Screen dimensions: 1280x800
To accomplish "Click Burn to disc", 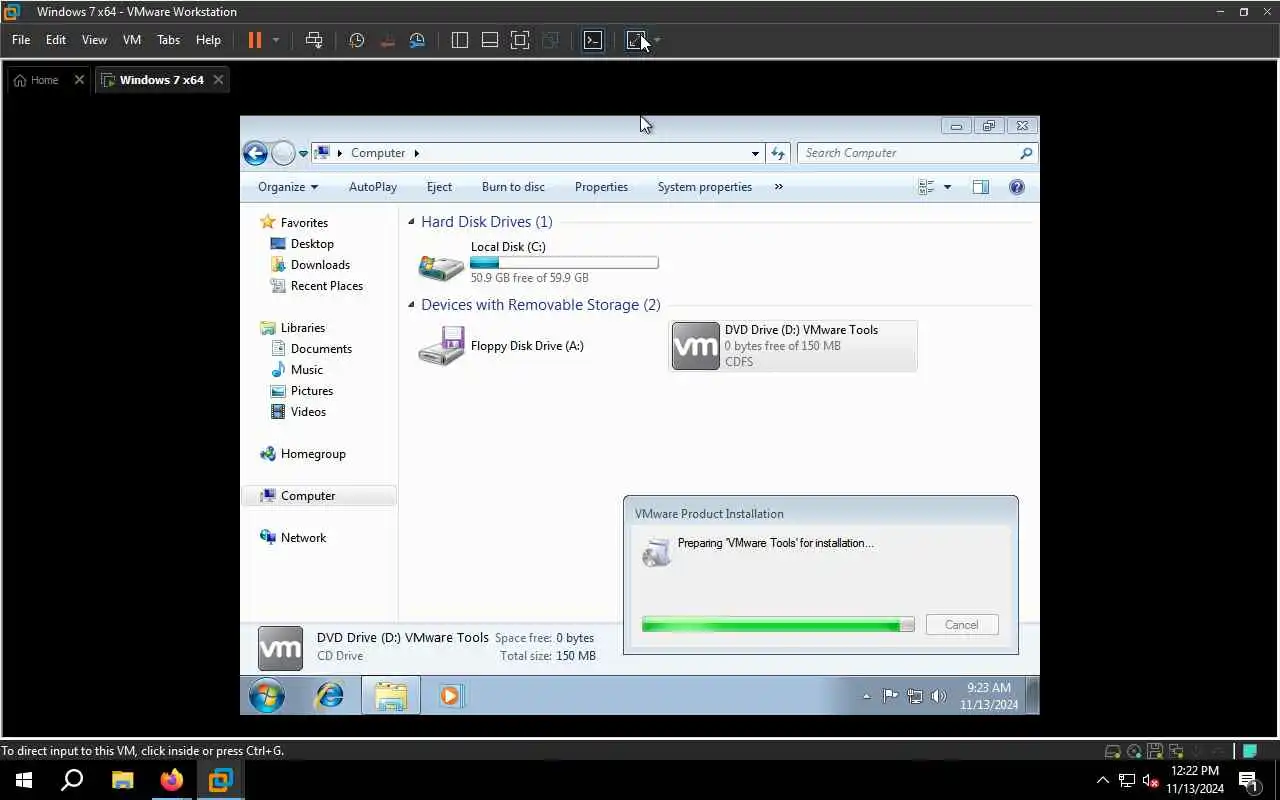I will [x=513, y=187].
